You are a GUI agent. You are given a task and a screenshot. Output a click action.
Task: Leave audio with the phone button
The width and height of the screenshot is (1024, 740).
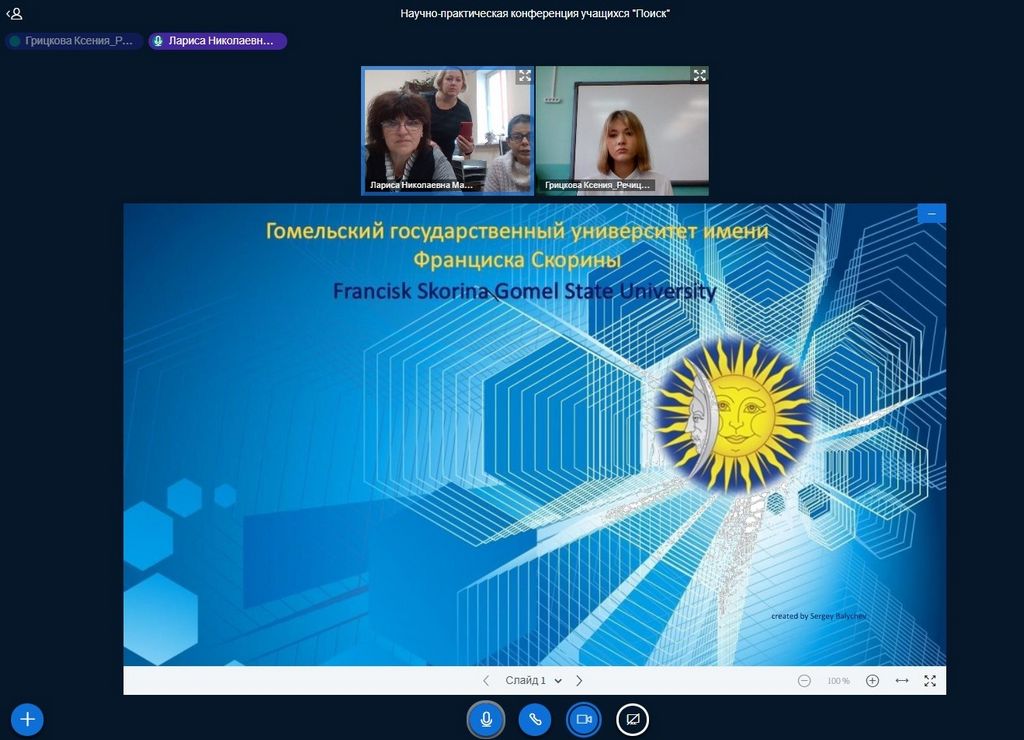(x=535, y=719)
